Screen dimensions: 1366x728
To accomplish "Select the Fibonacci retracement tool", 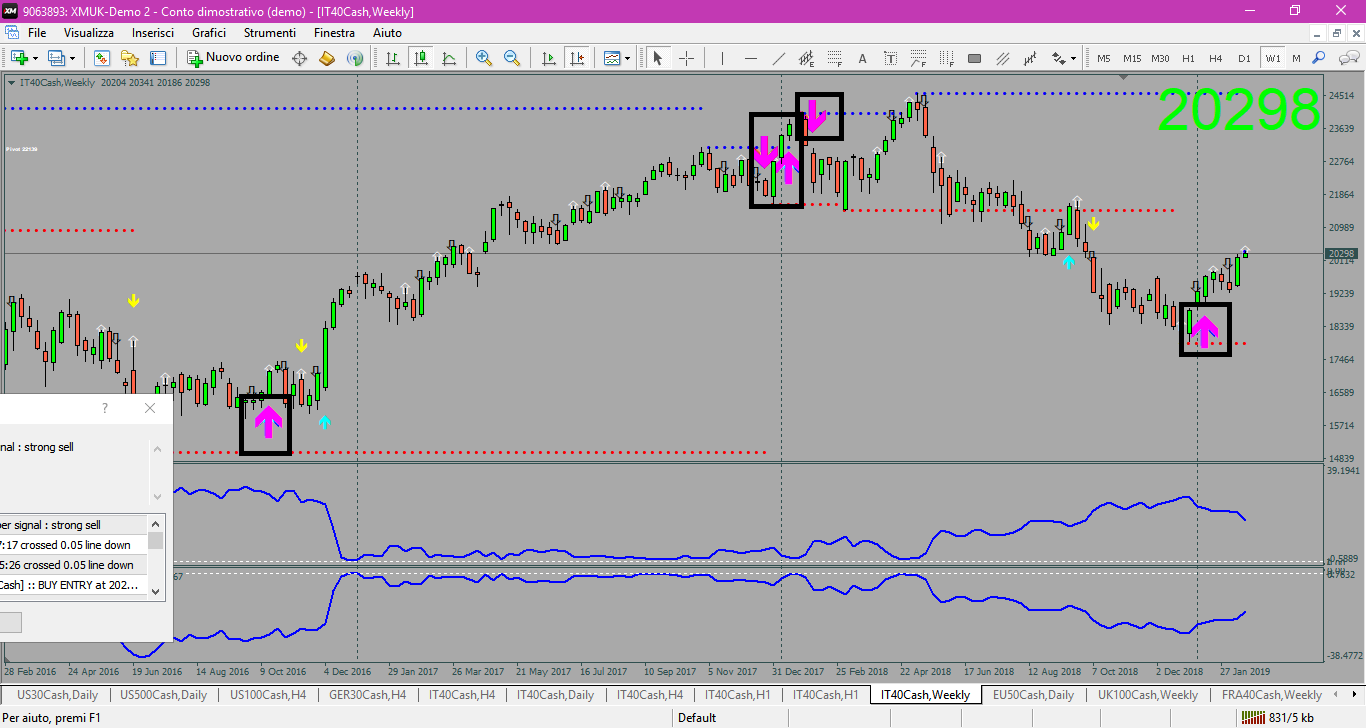I will point(834,58).
